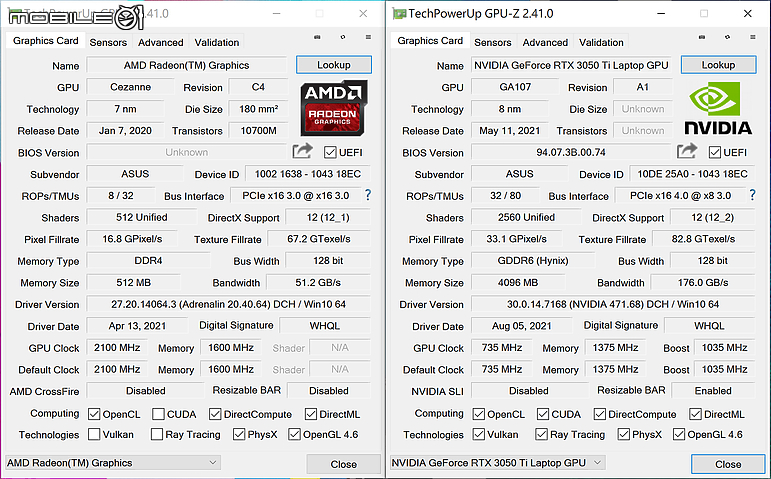The height and width of the screenshot is (479, 771).
Task: Click Lookup button in AMD window
Action: 334,65
